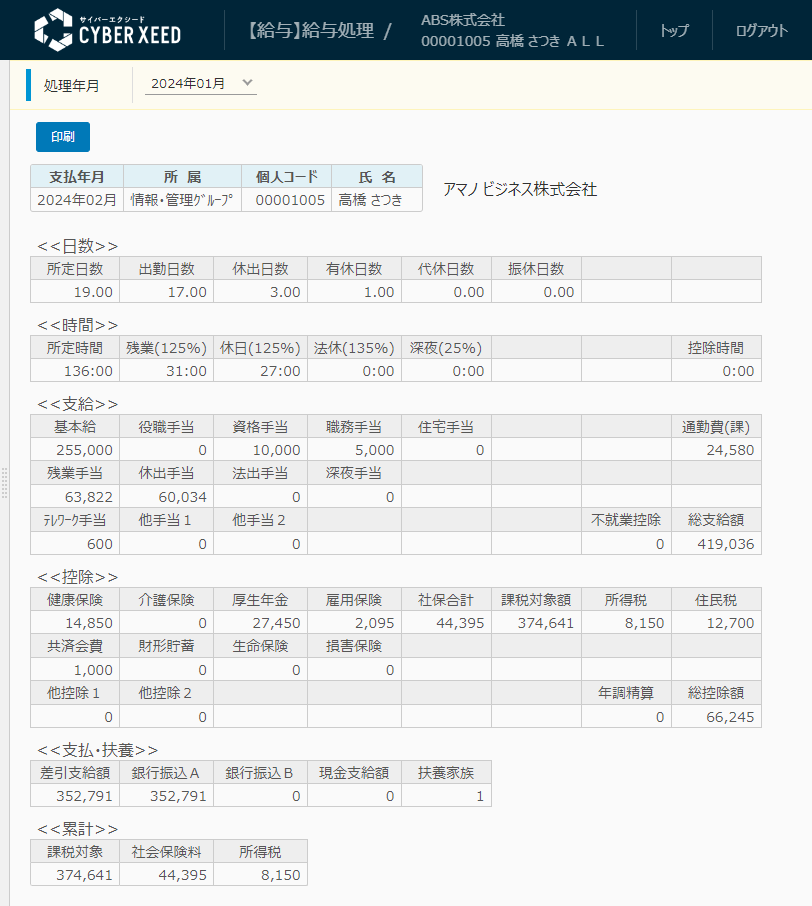812x906 pixels.
Task: Navigate to トップ in the header
Action: 673,30
